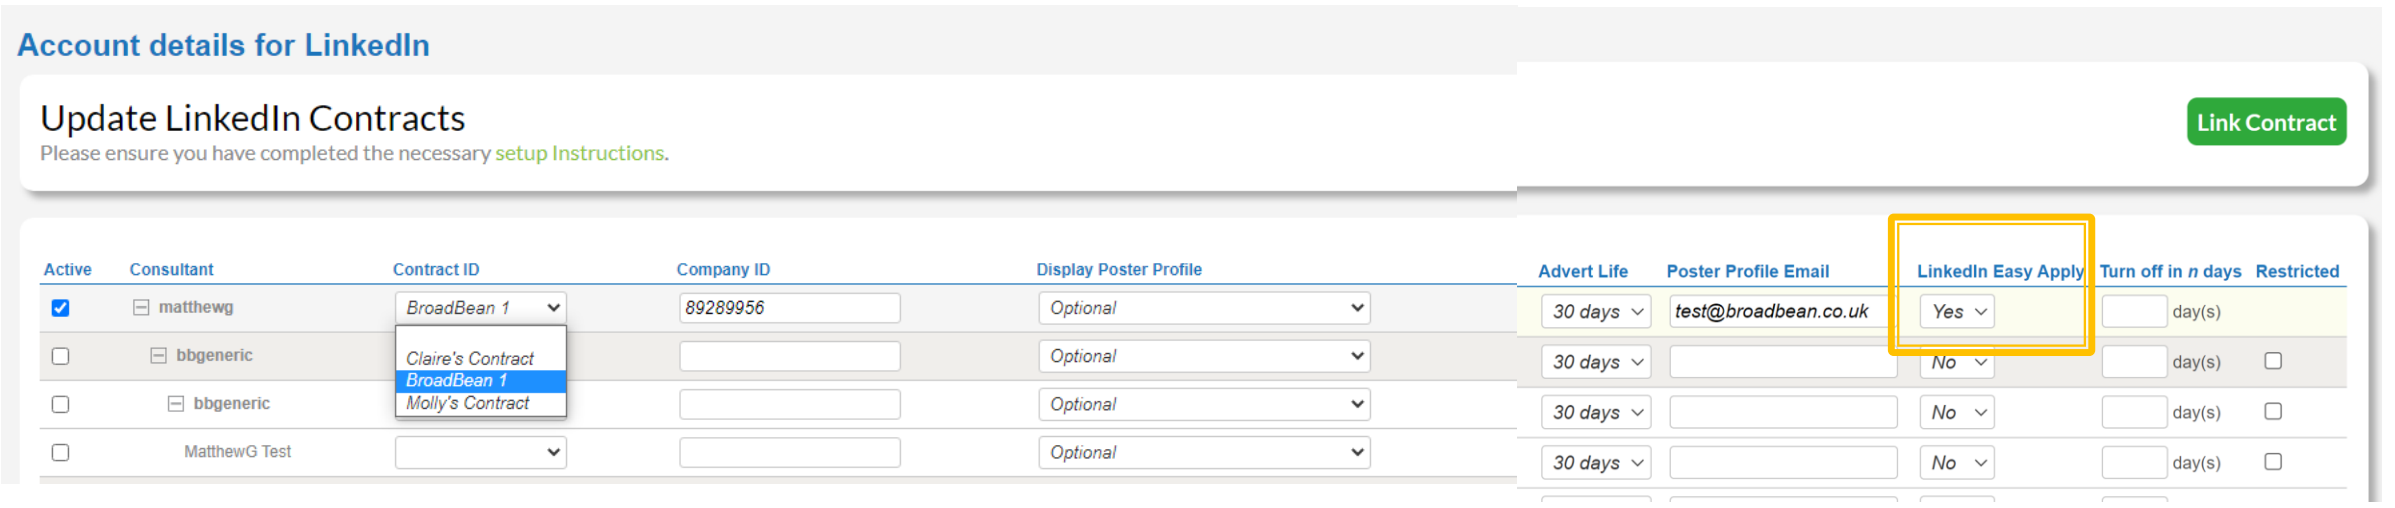Viewport: 2395px width, 508px height.
Task: Pick BroadBean 1 in the contract list
Action: (x=457, y=381)
